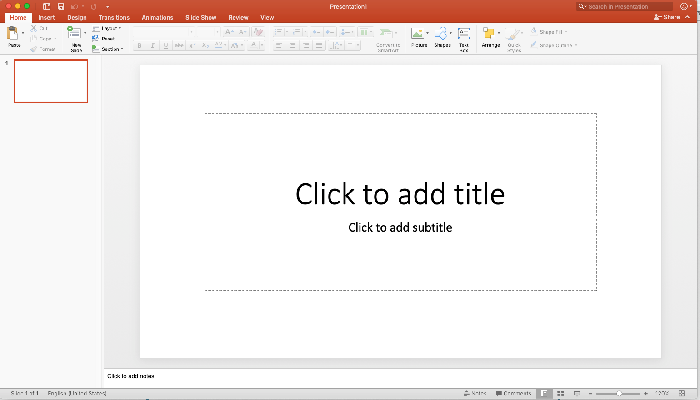Decrease font size with small A icon
700x400 pixels.
click(242, 32)
